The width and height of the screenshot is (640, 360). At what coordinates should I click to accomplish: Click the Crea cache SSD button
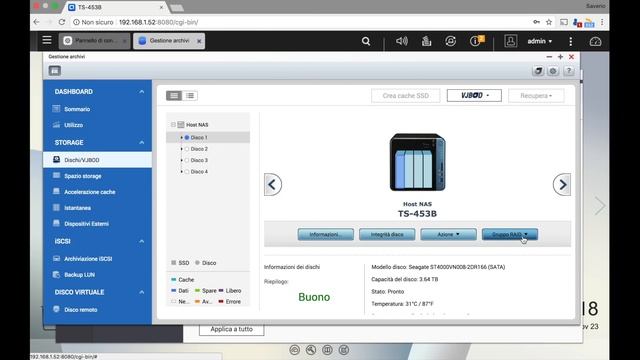pyautogui.click(x=405, y=96)
